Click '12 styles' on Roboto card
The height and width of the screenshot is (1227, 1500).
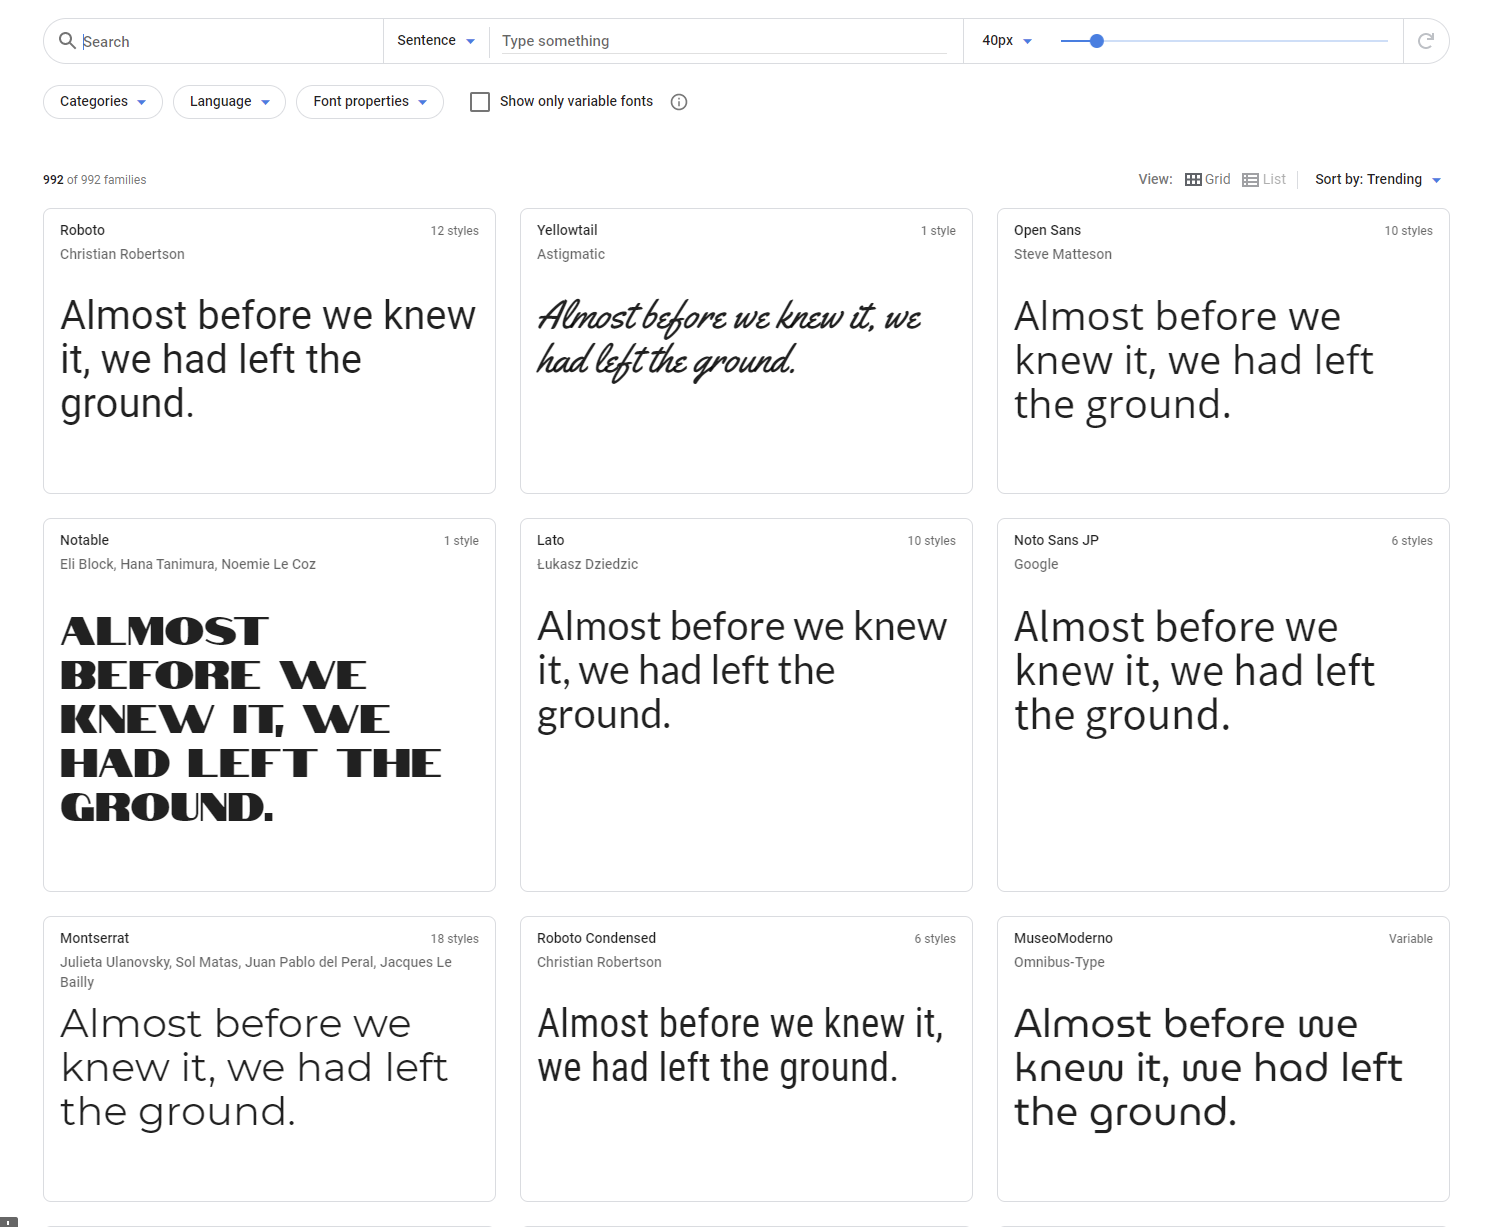[455, 231]
